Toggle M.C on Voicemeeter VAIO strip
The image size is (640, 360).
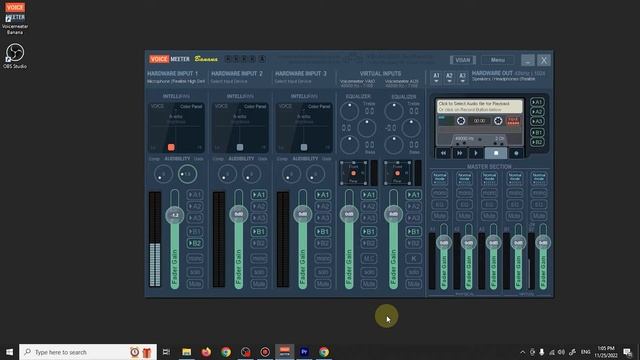[x=369, y=258]
